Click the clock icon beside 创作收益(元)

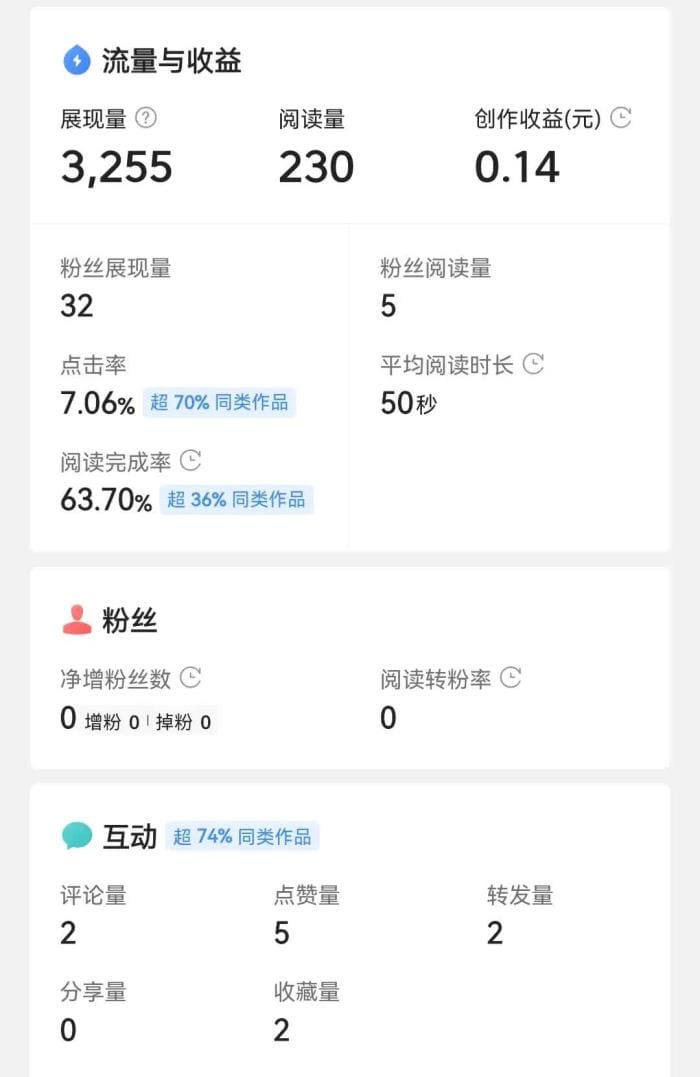point(622,118)
